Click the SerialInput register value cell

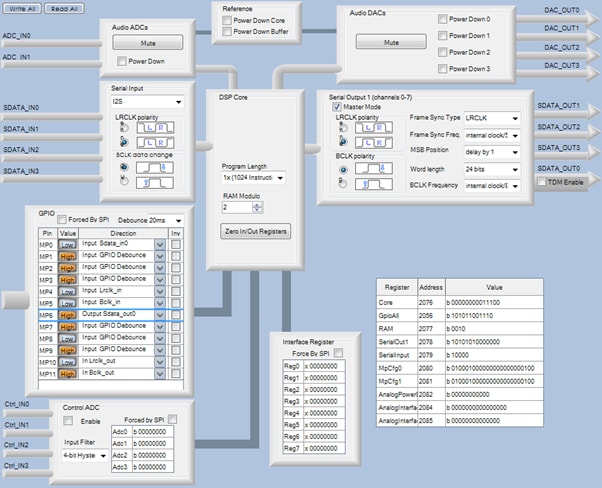(494, 355)
